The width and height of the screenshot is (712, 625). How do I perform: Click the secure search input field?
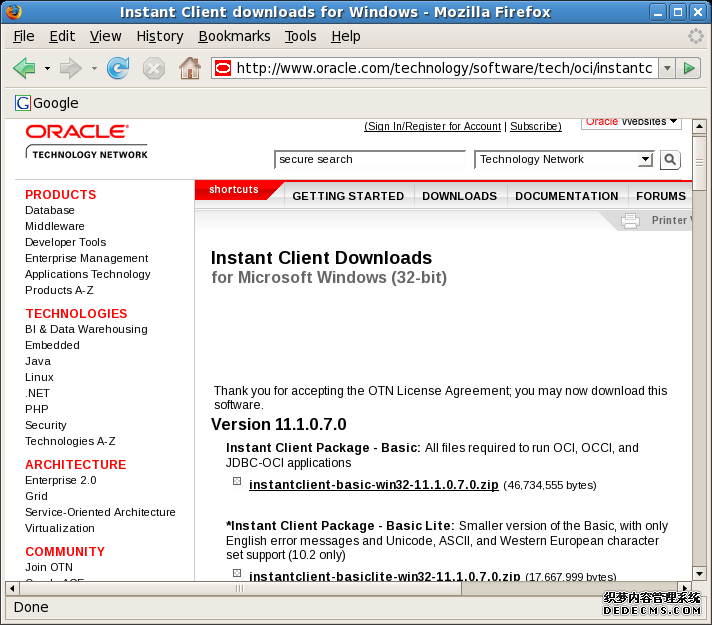[370, 160]
